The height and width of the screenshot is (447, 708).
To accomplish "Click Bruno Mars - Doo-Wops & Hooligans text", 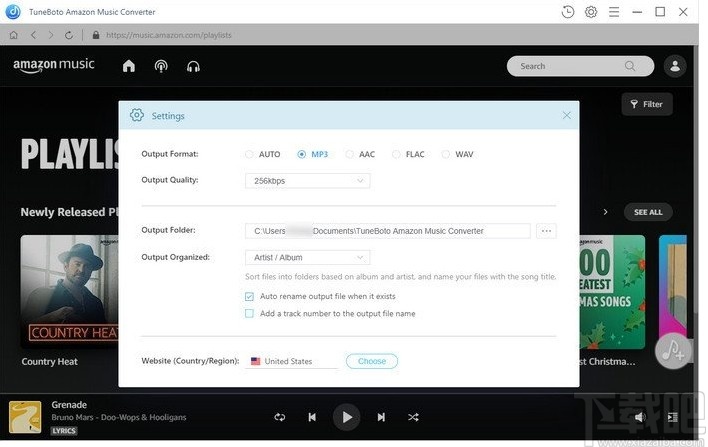I will coord(119,417).
